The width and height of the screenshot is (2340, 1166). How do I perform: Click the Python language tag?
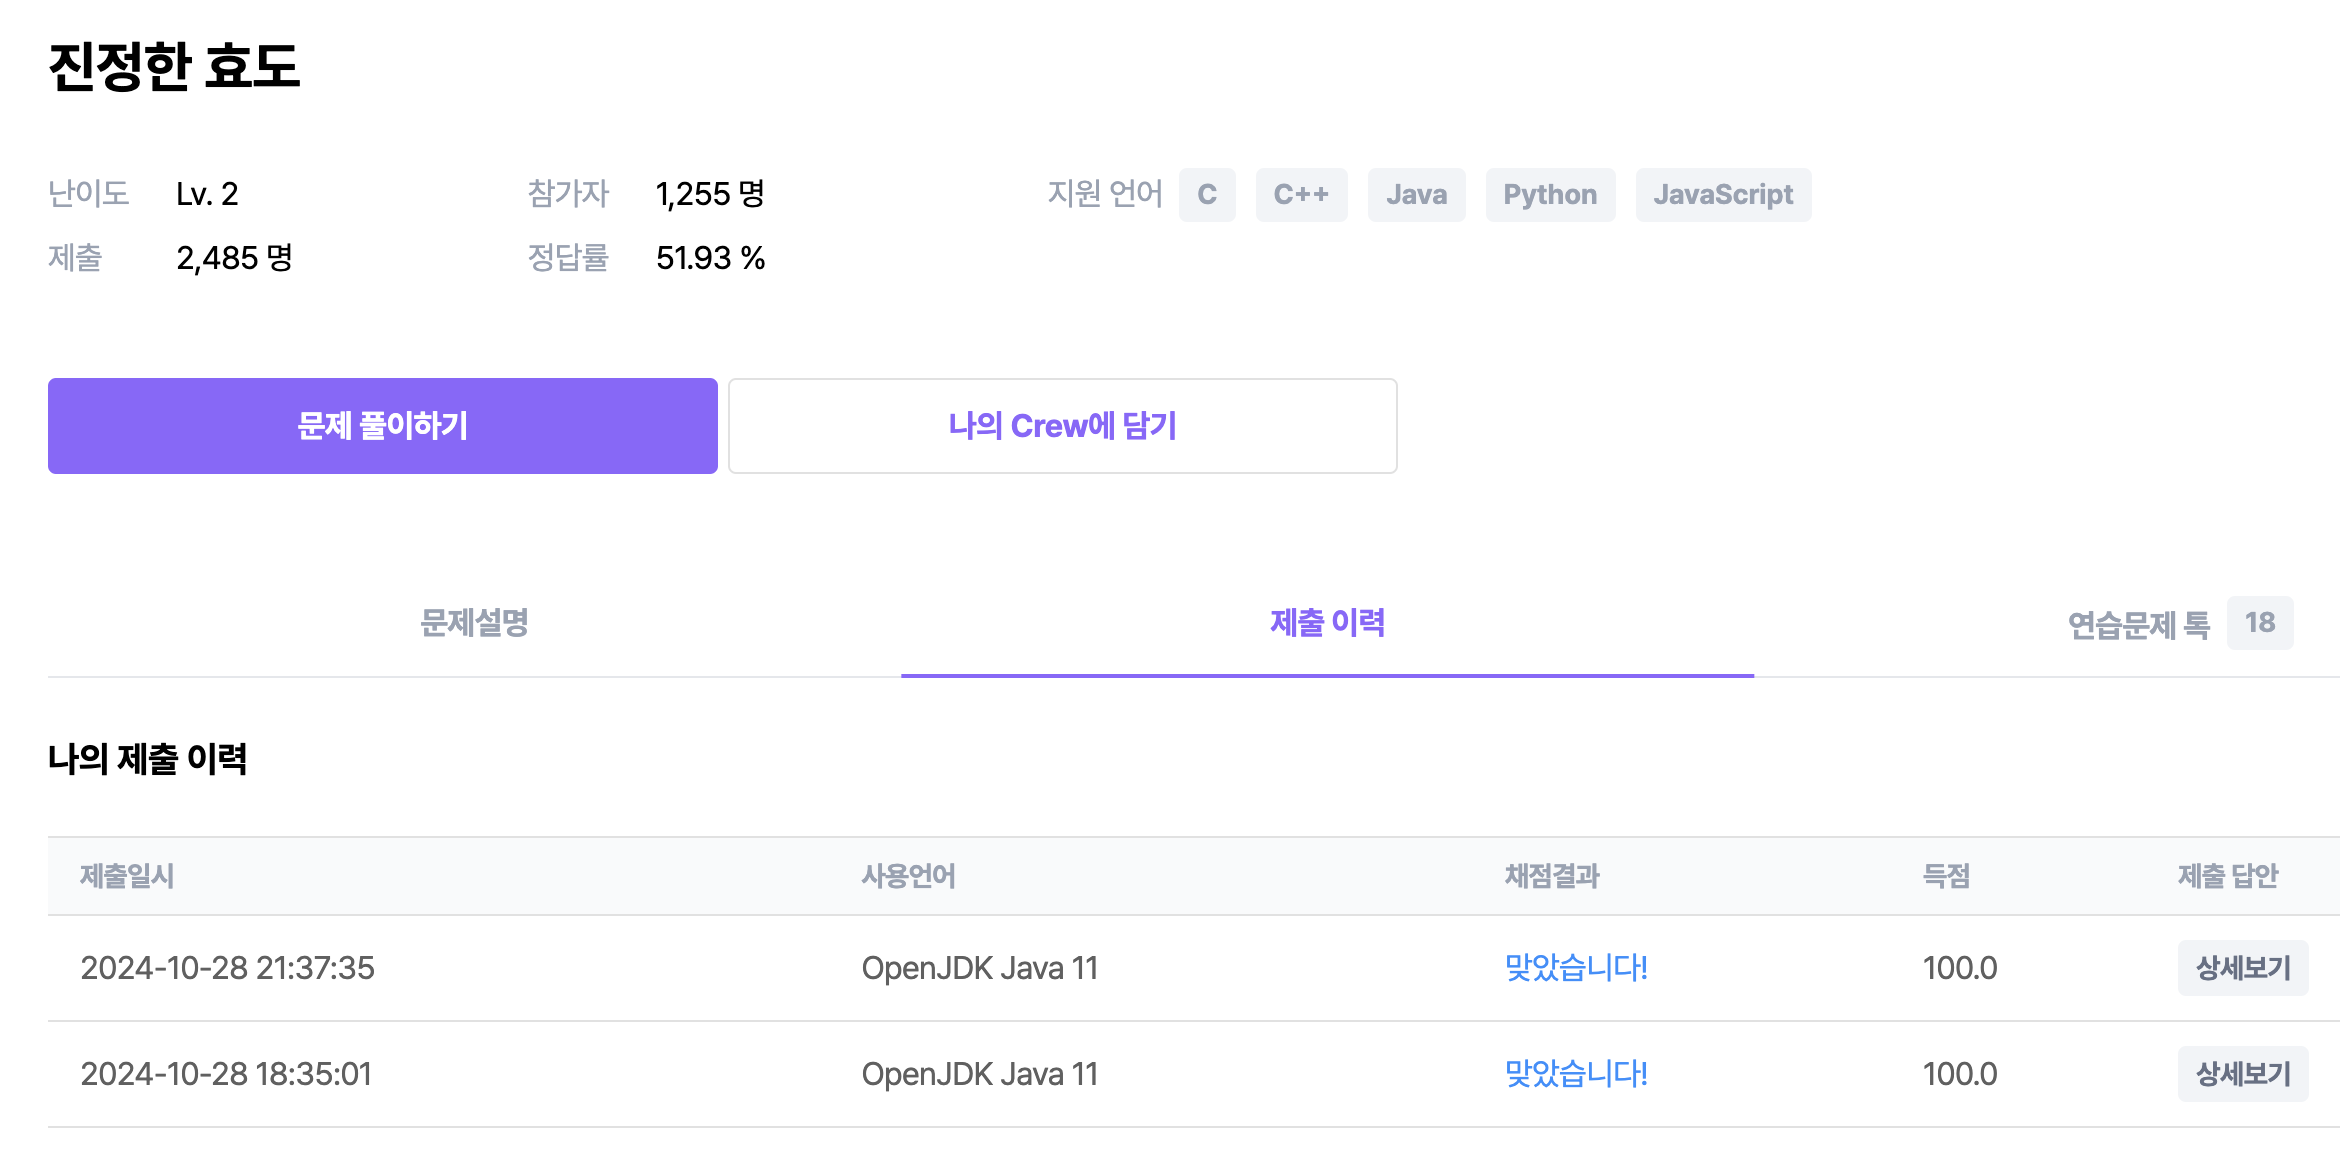pos(1550,195)
